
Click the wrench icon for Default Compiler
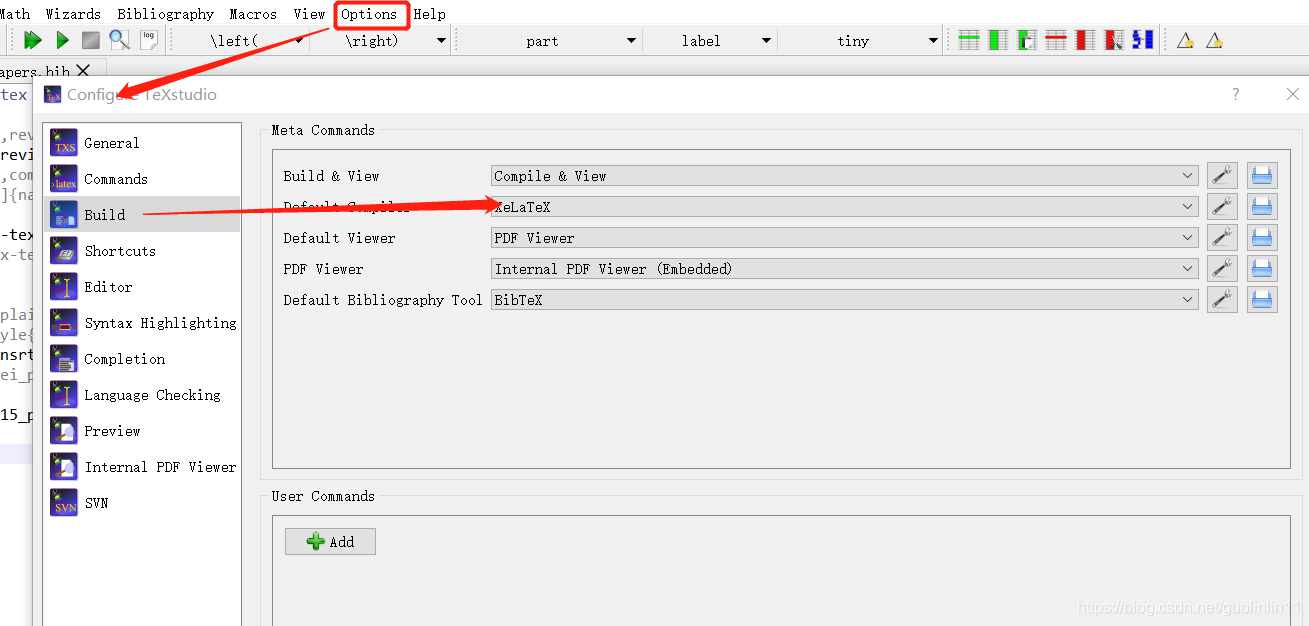tap(1222, 206)
